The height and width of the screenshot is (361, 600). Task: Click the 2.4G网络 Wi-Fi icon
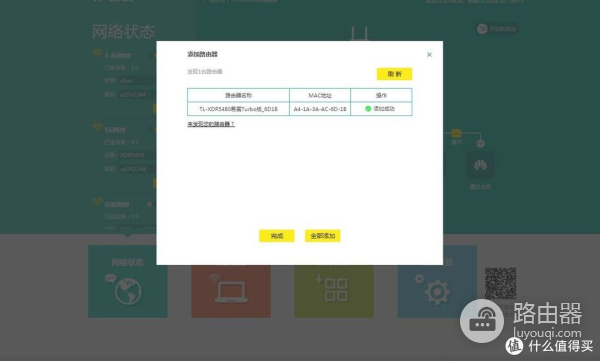click(x=97, y=53)
